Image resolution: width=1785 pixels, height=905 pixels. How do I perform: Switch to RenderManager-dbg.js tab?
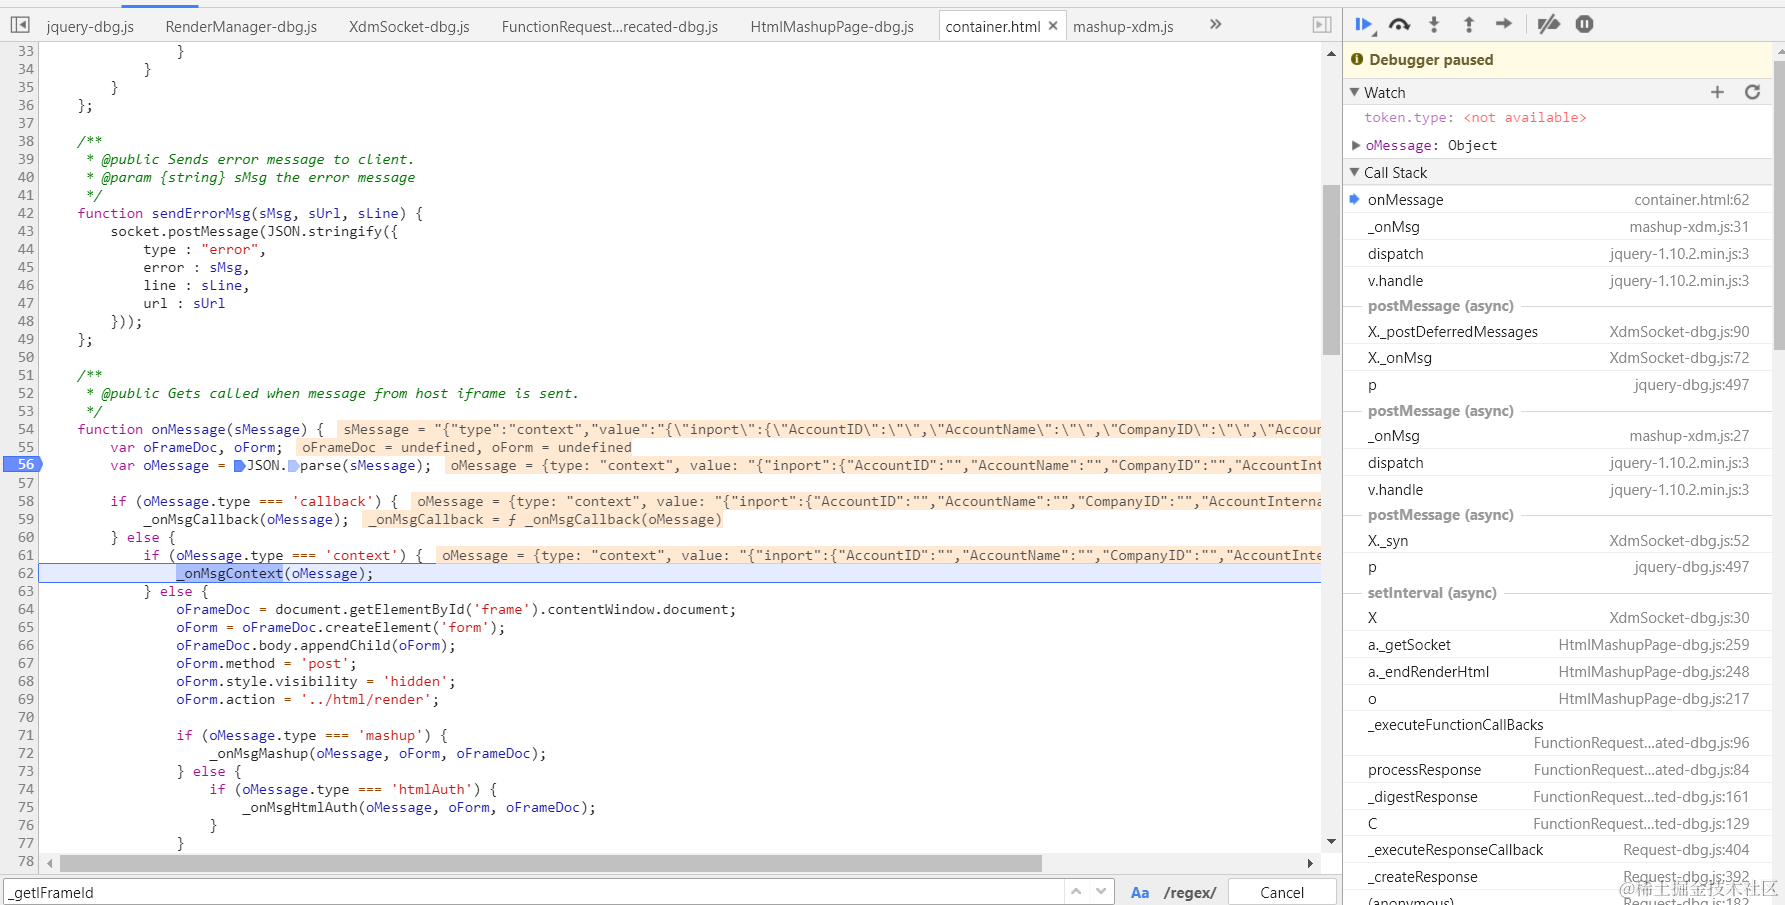pyautogui.click(x=241, y=27)
